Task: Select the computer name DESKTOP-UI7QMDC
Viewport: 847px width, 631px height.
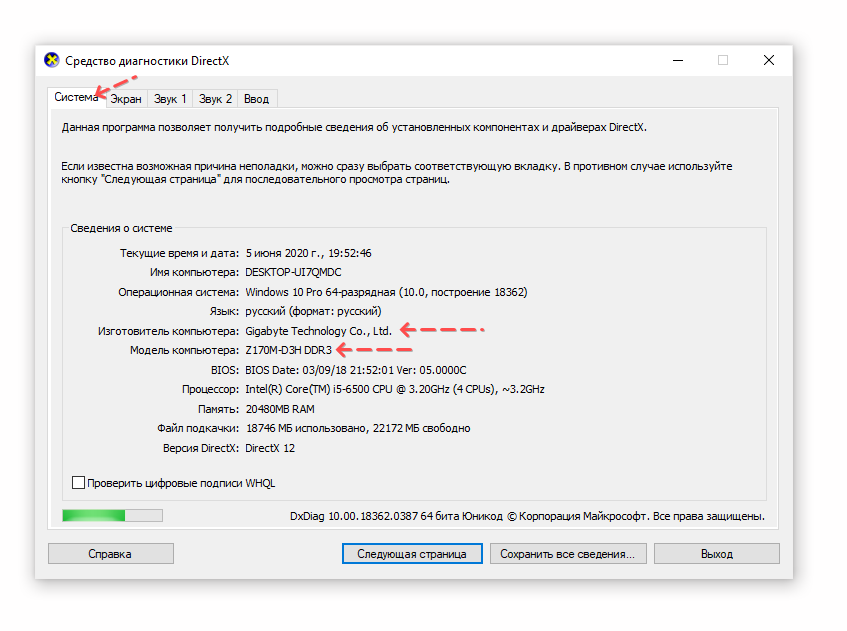Action: [293, 272]
